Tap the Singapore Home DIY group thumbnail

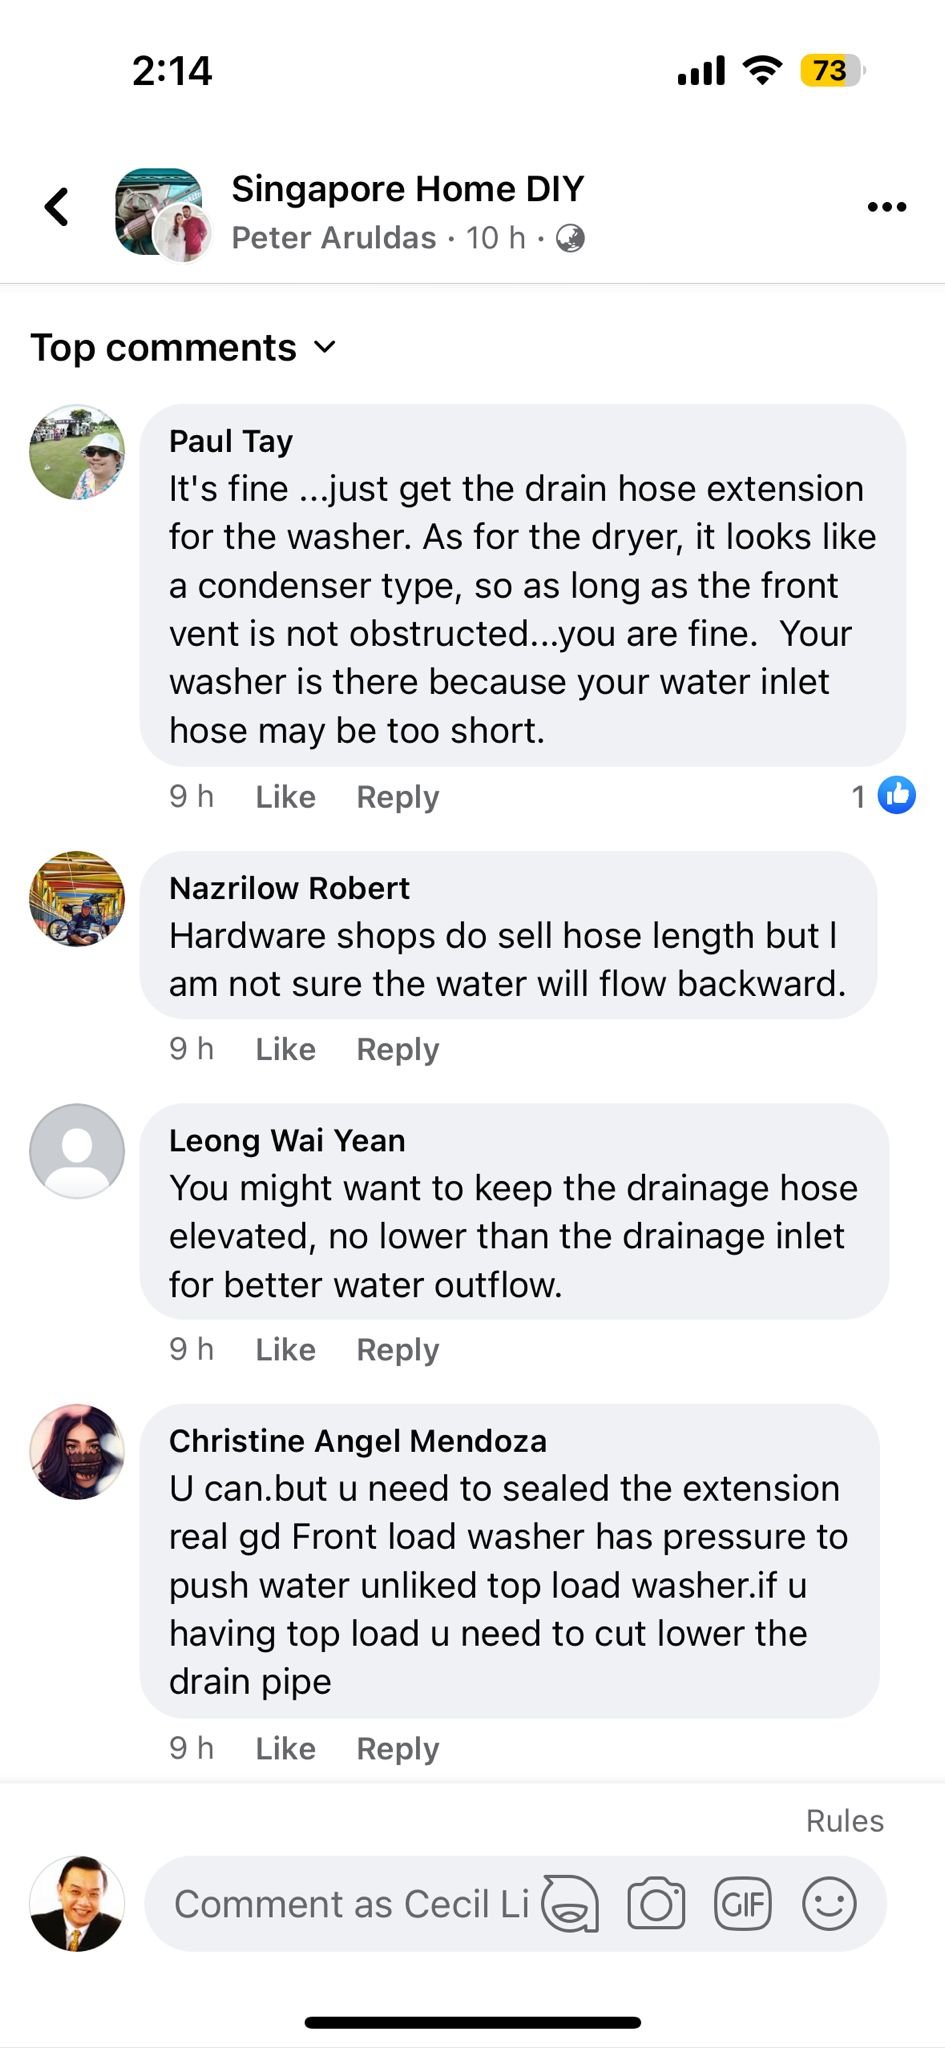(x=160, y=212)
